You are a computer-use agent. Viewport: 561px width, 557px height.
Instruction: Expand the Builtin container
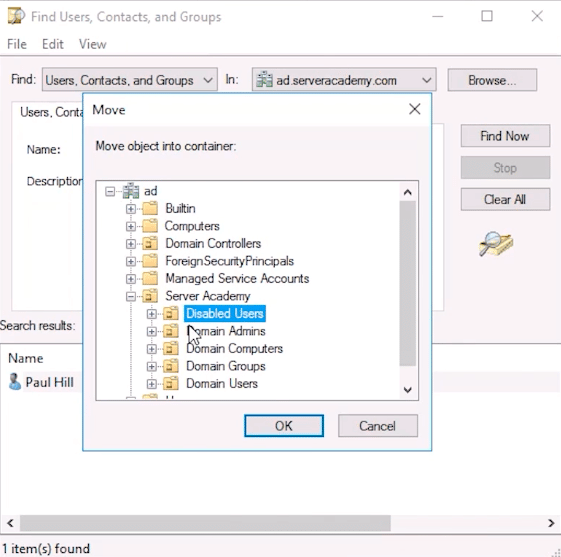pyautogui.click(x=131, y=209)
